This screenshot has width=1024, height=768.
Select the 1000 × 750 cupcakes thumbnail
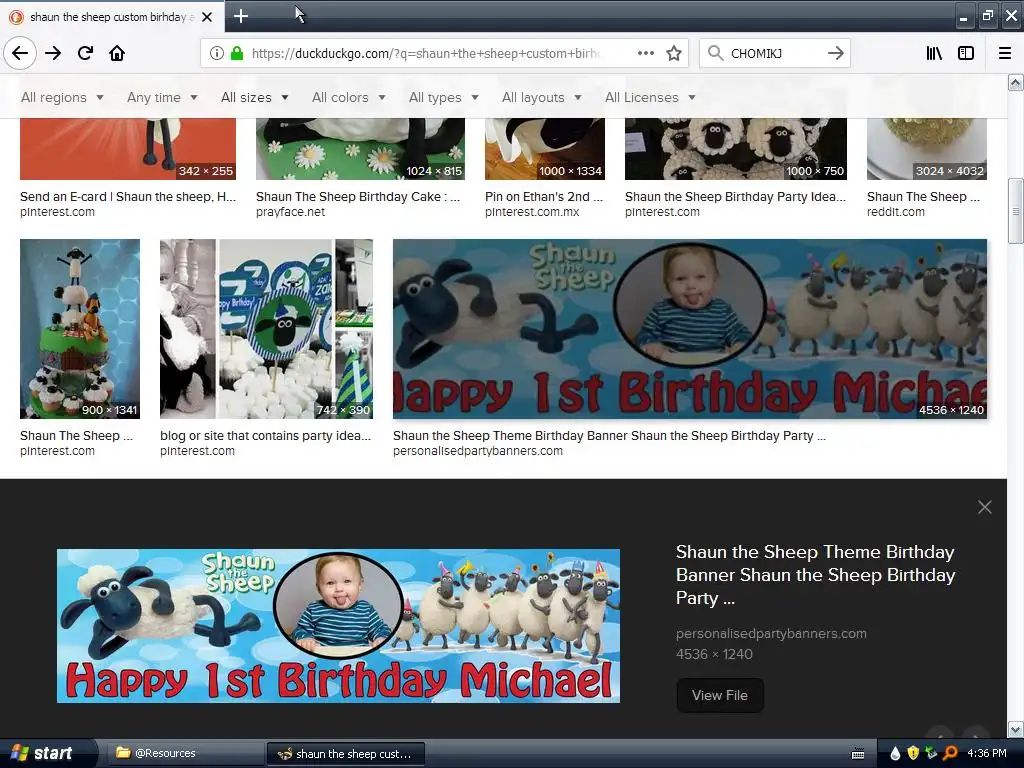(x=735, y=149)
